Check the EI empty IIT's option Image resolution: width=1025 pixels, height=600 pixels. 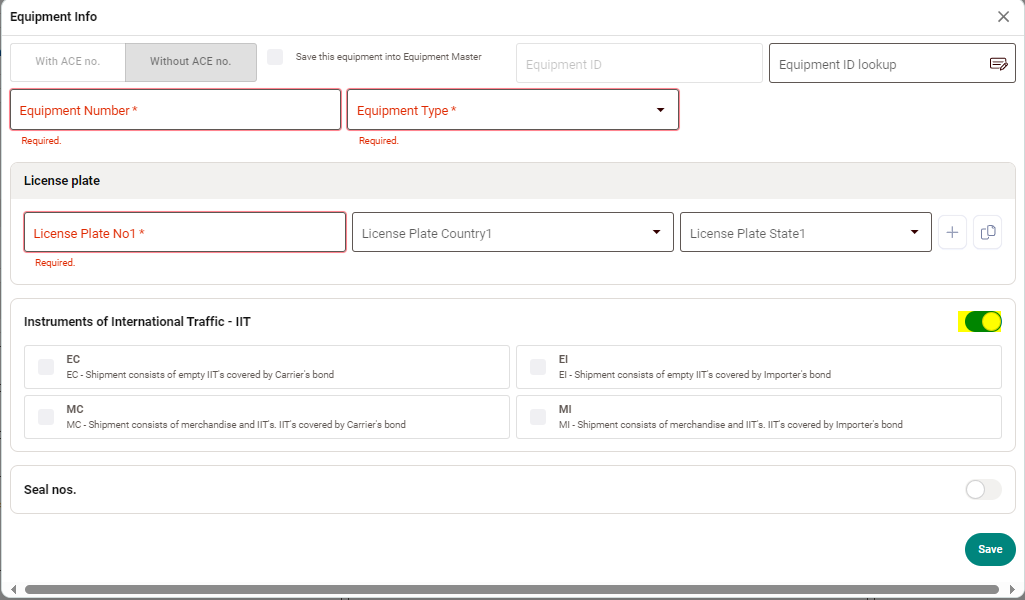(538, 367)
